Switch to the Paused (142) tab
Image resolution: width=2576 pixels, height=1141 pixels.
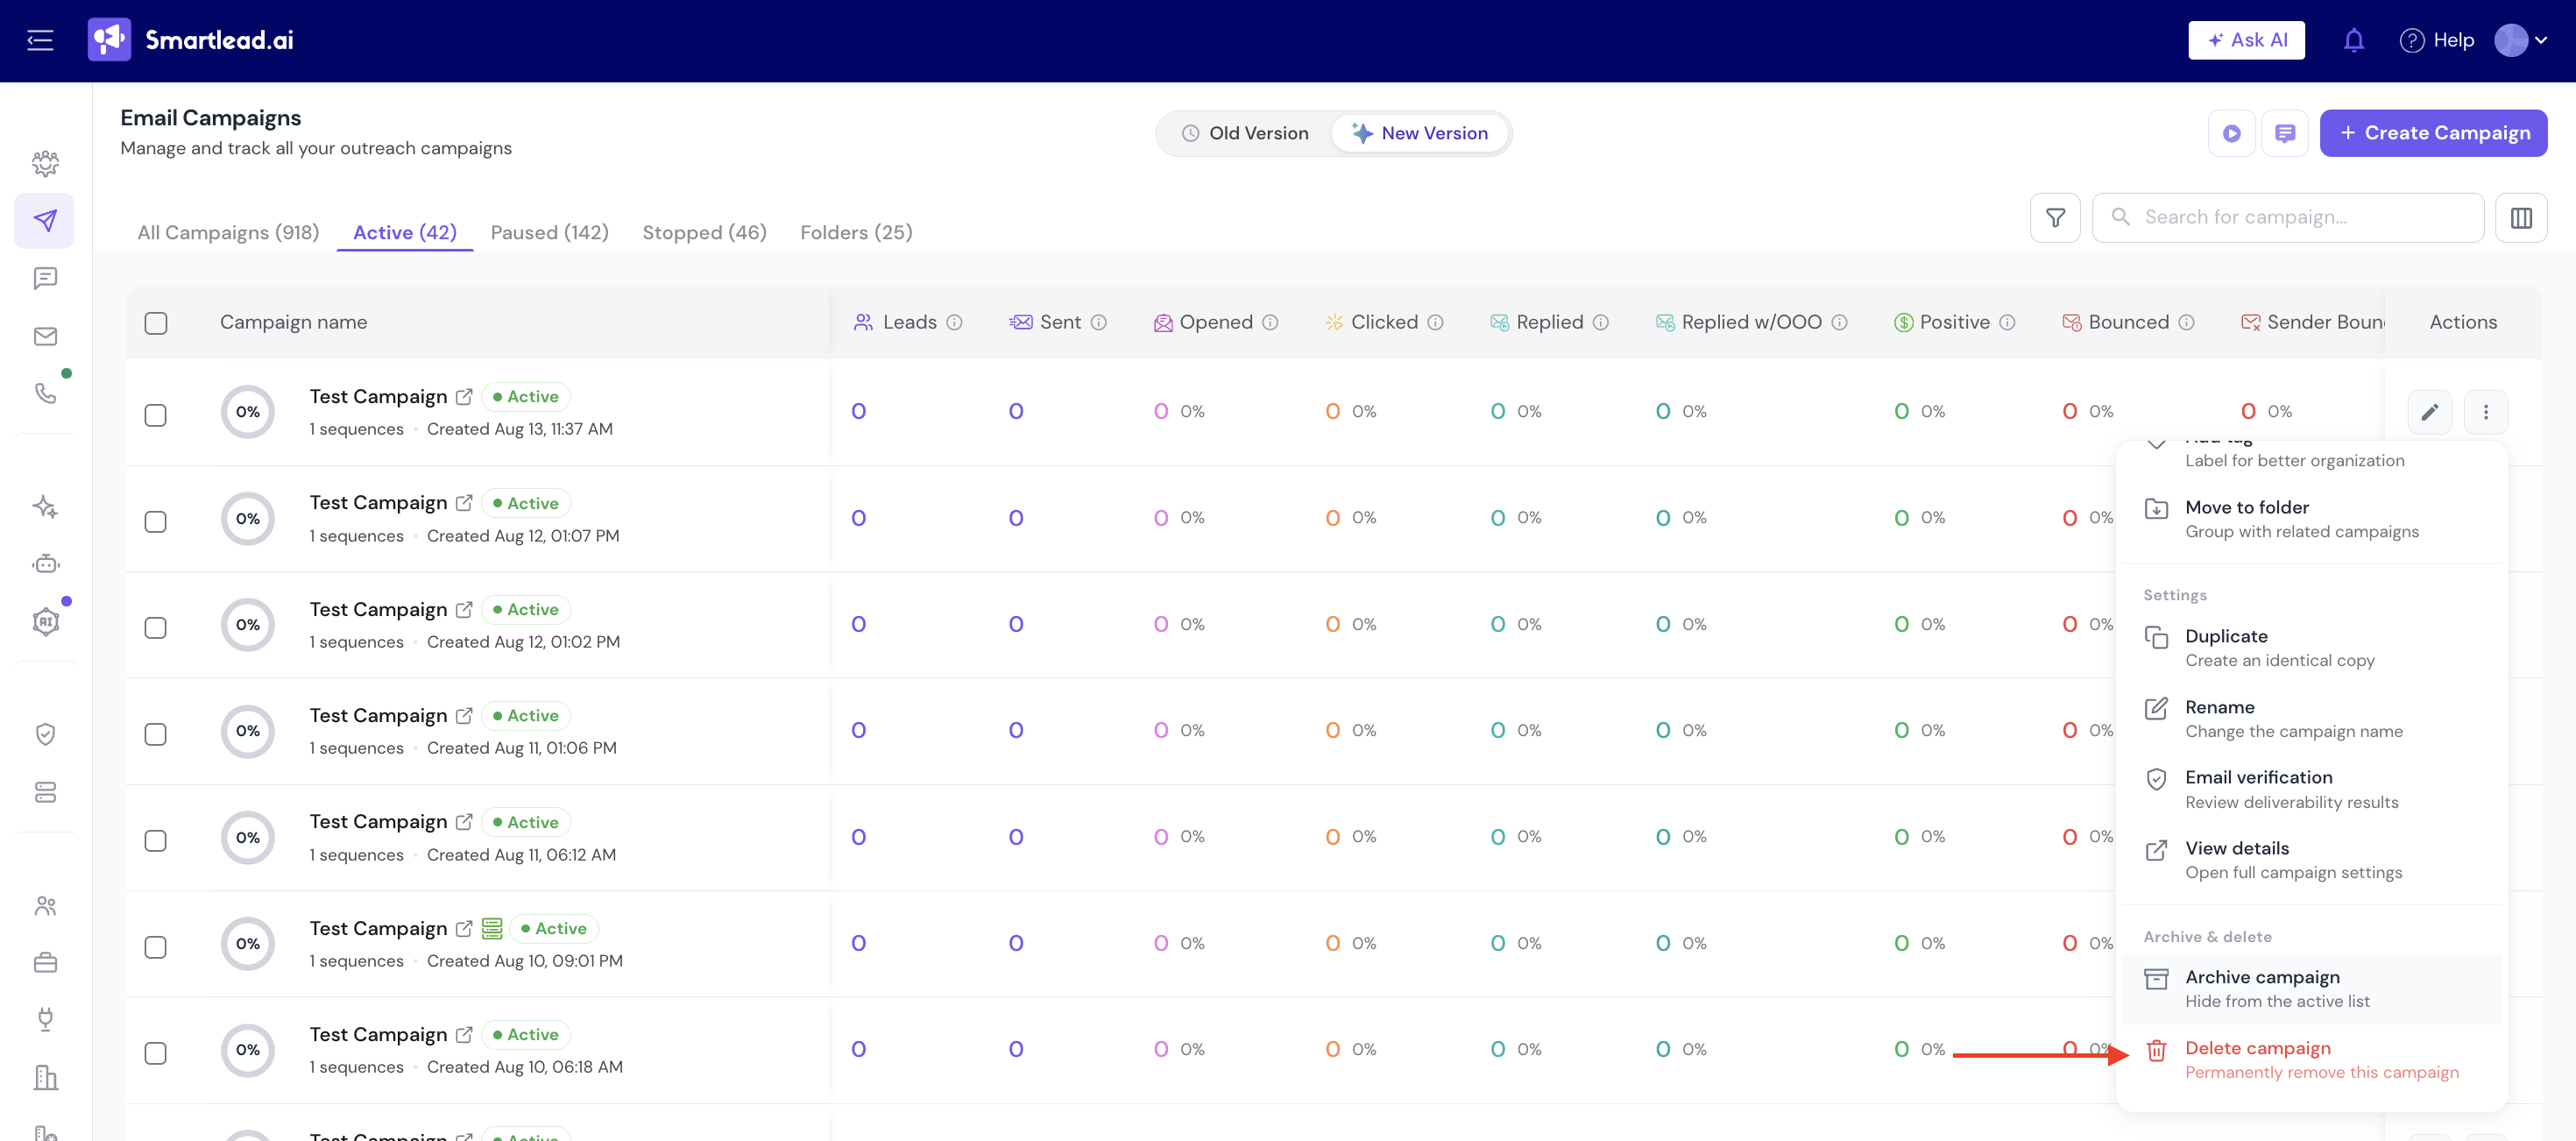(x=549, y=232)
